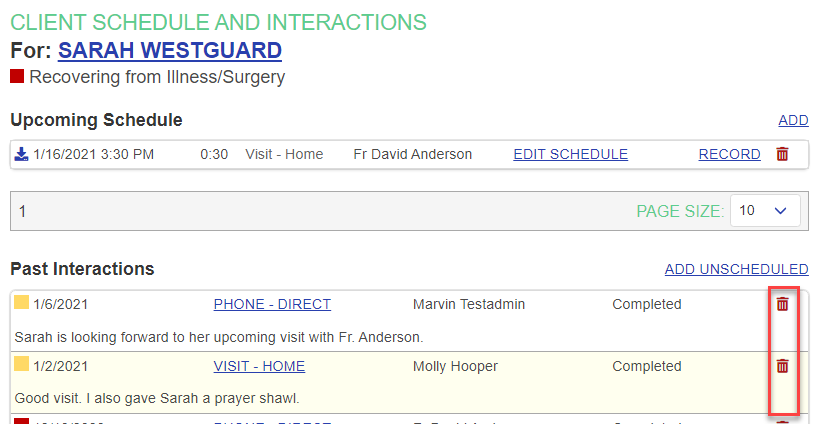
Task: Delete the 1/16/2021 scheduled visit
Action: point(782,154)
